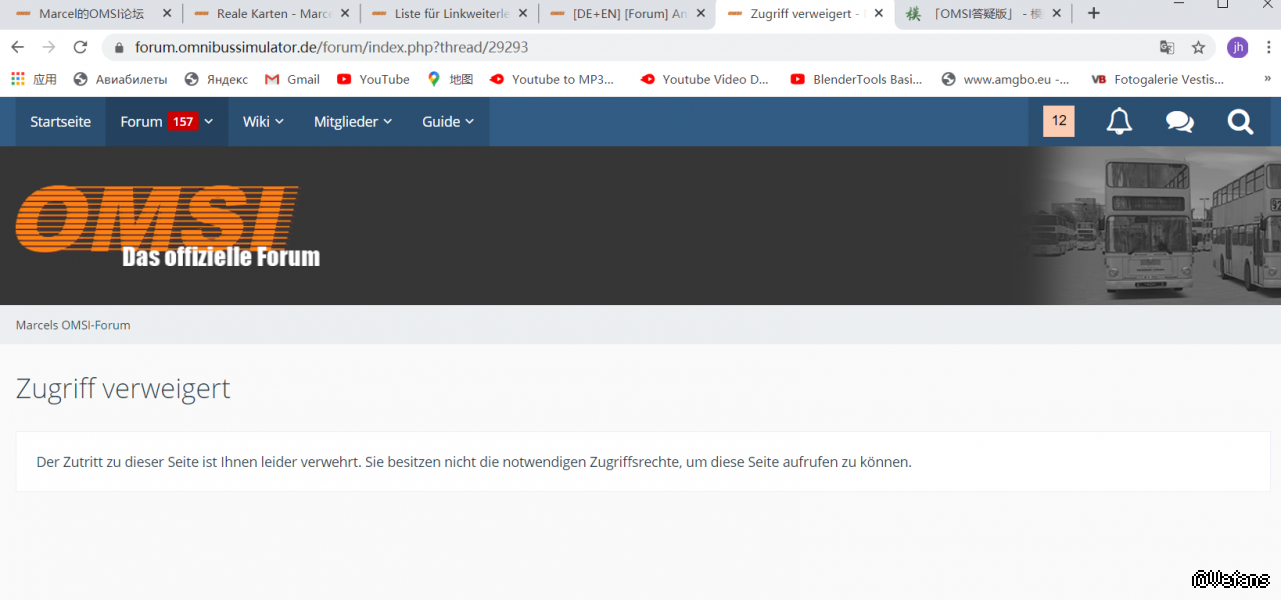The height and width of the screenshot is (600, 1281).
Task: Open the Chrome three-dot menu
Action: pyautogui.click(x=1268, y=47)
